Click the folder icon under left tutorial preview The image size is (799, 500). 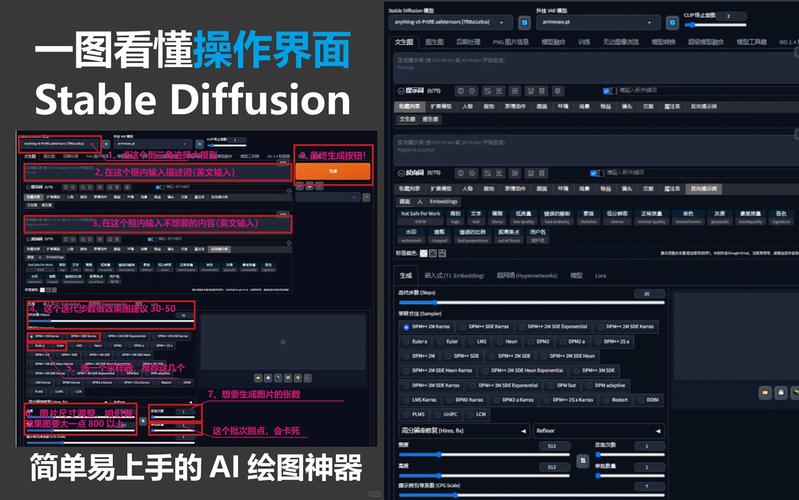coord(258,378)
